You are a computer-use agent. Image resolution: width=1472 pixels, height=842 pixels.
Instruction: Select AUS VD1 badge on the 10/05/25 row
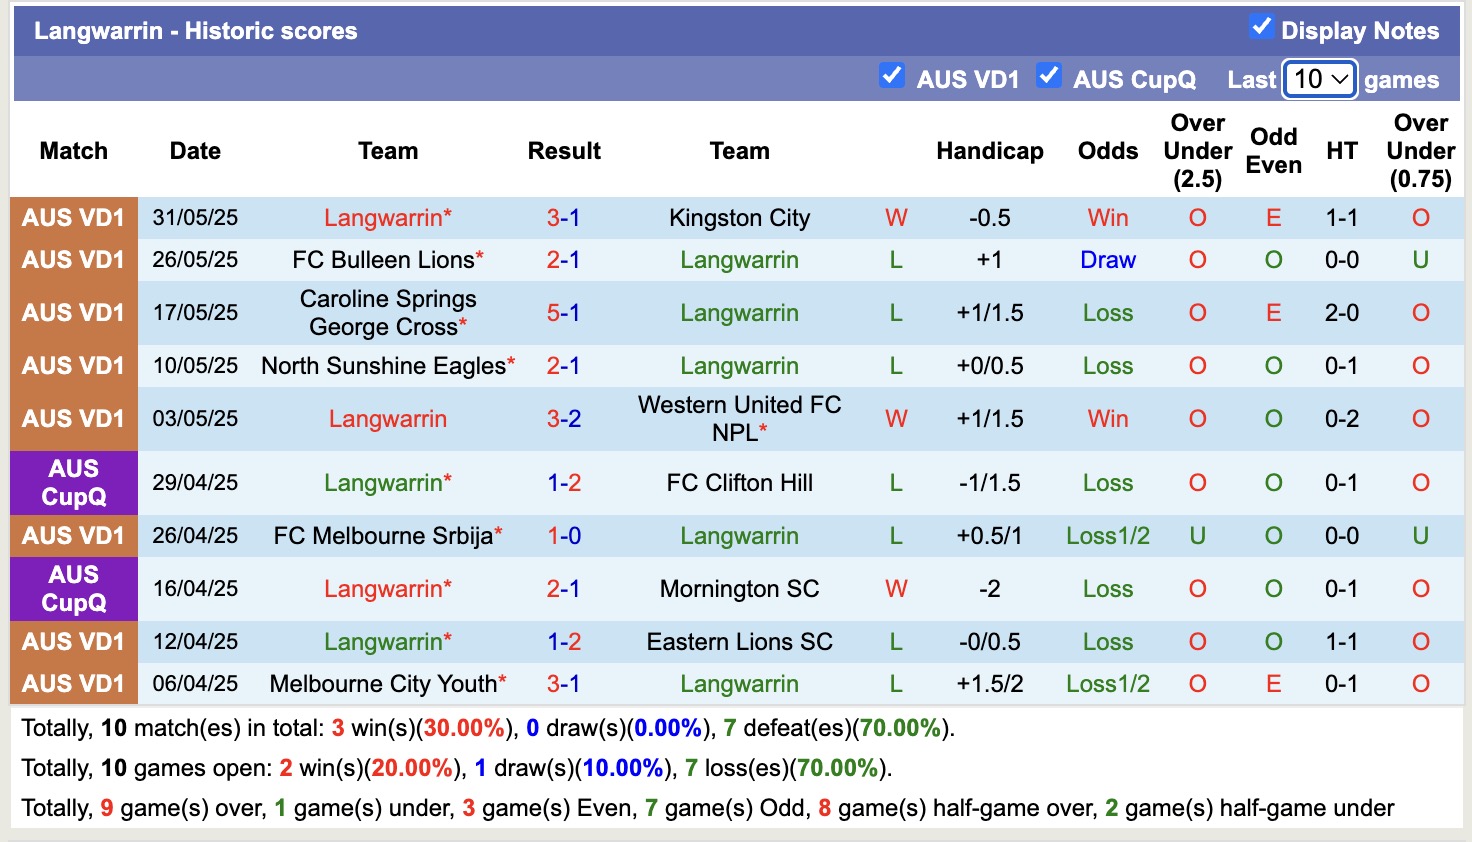(73, 365)
